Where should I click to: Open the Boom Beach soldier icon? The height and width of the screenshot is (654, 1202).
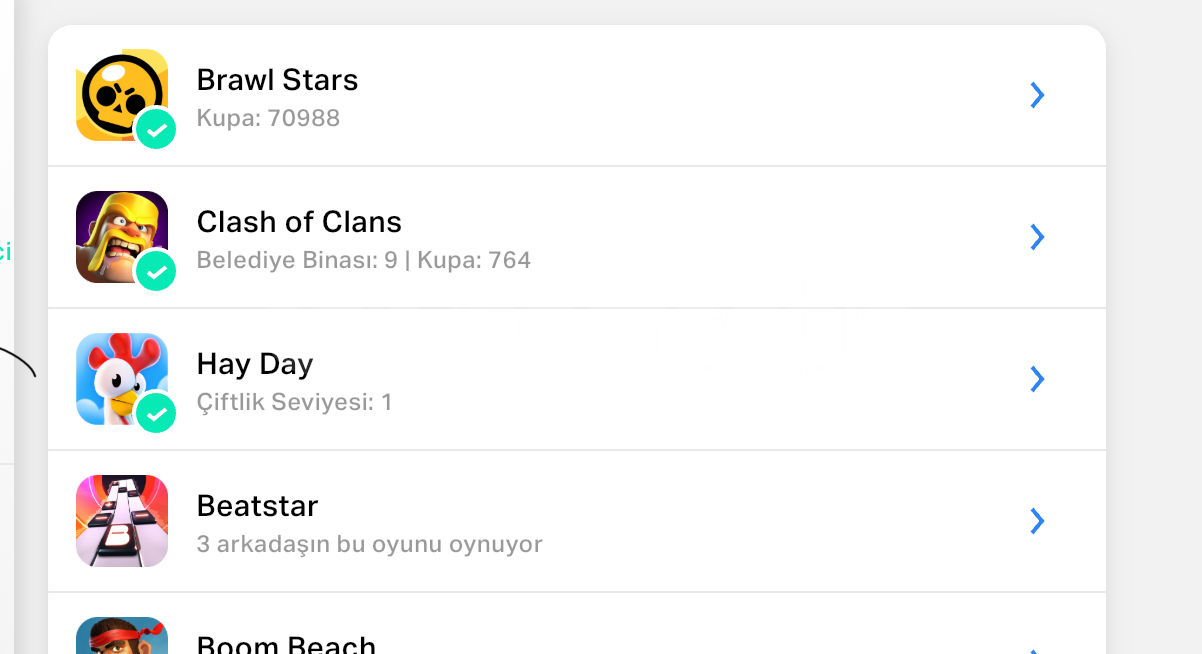[x=122, y=635]
